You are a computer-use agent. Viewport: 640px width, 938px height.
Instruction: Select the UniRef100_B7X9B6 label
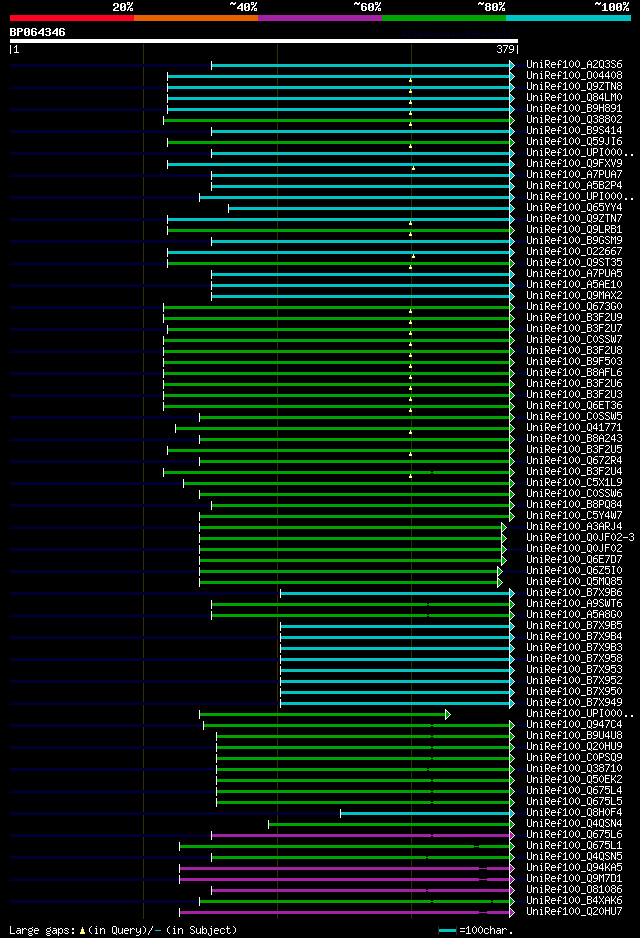pos(574,593)
